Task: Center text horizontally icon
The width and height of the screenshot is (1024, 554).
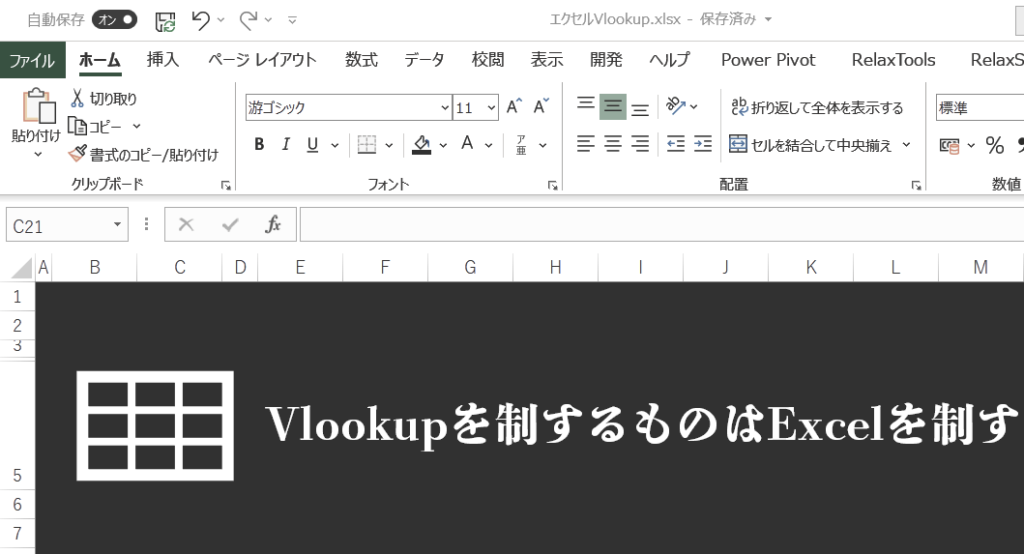Action: pyautogui.click(x=613, y=144)
